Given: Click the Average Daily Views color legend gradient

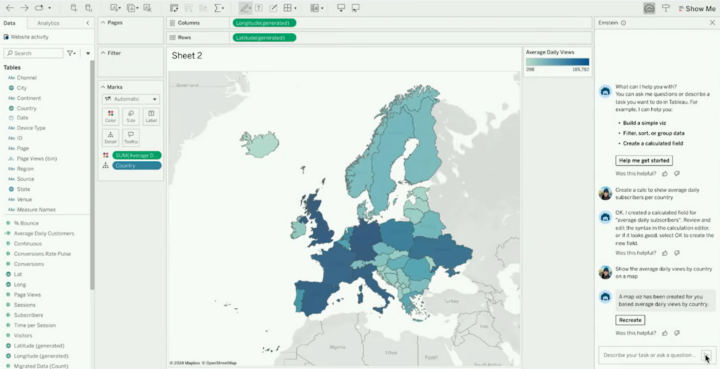Looking at the screenshot, I should coord(557,62).
